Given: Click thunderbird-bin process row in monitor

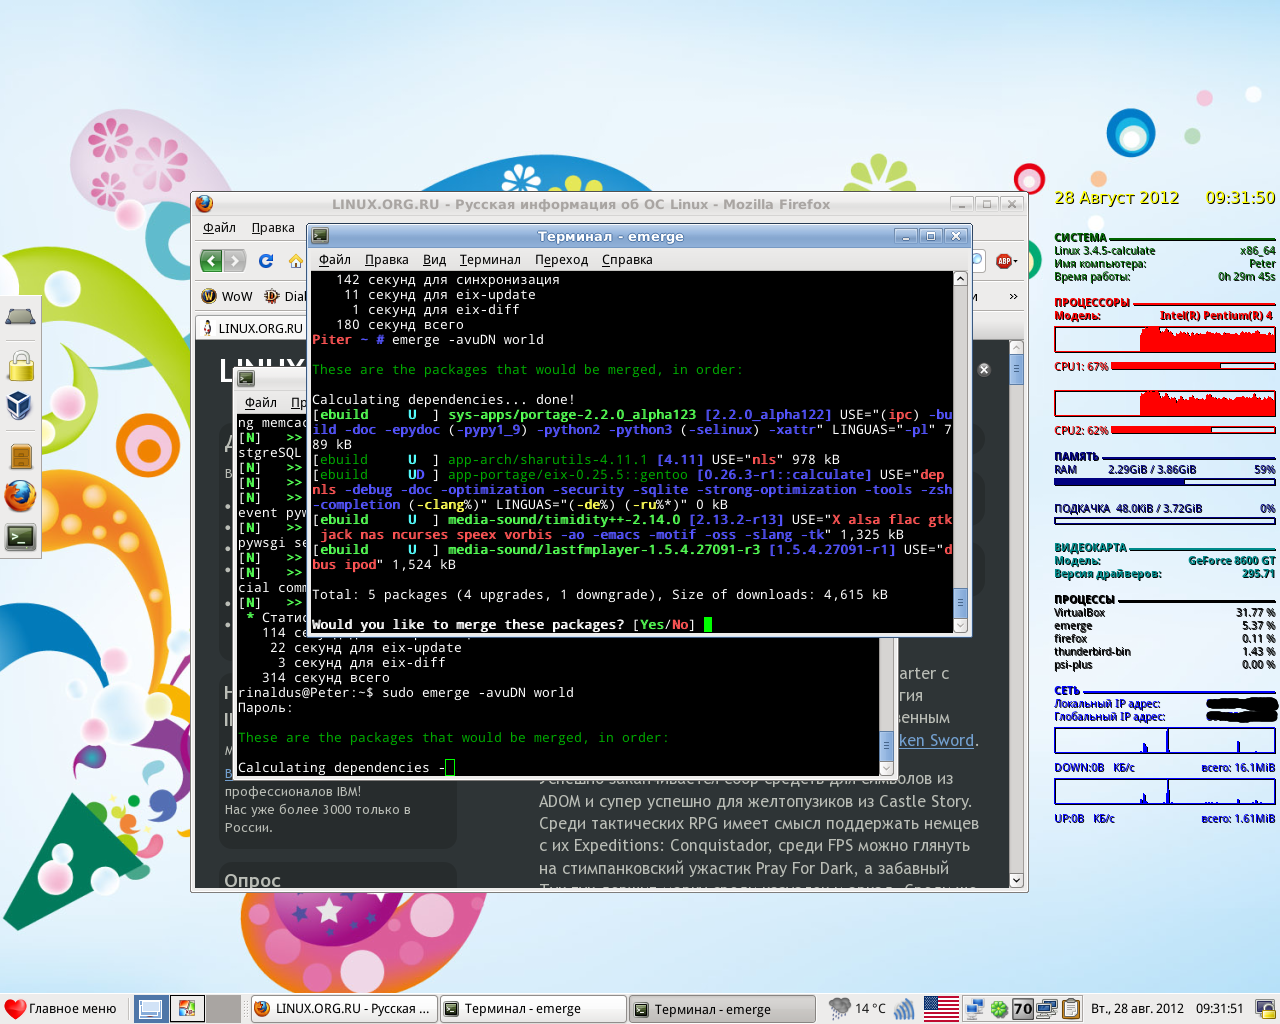Looking at the screenshot, I should [1165, 651].
